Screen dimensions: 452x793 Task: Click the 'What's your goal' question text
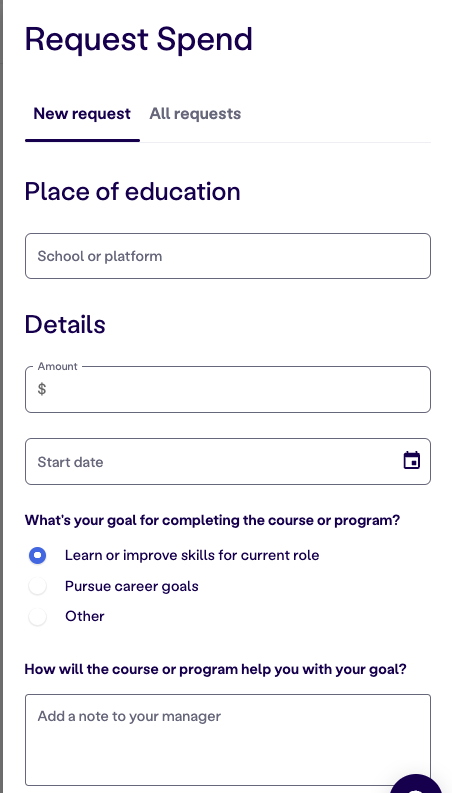tap(212, 520)
